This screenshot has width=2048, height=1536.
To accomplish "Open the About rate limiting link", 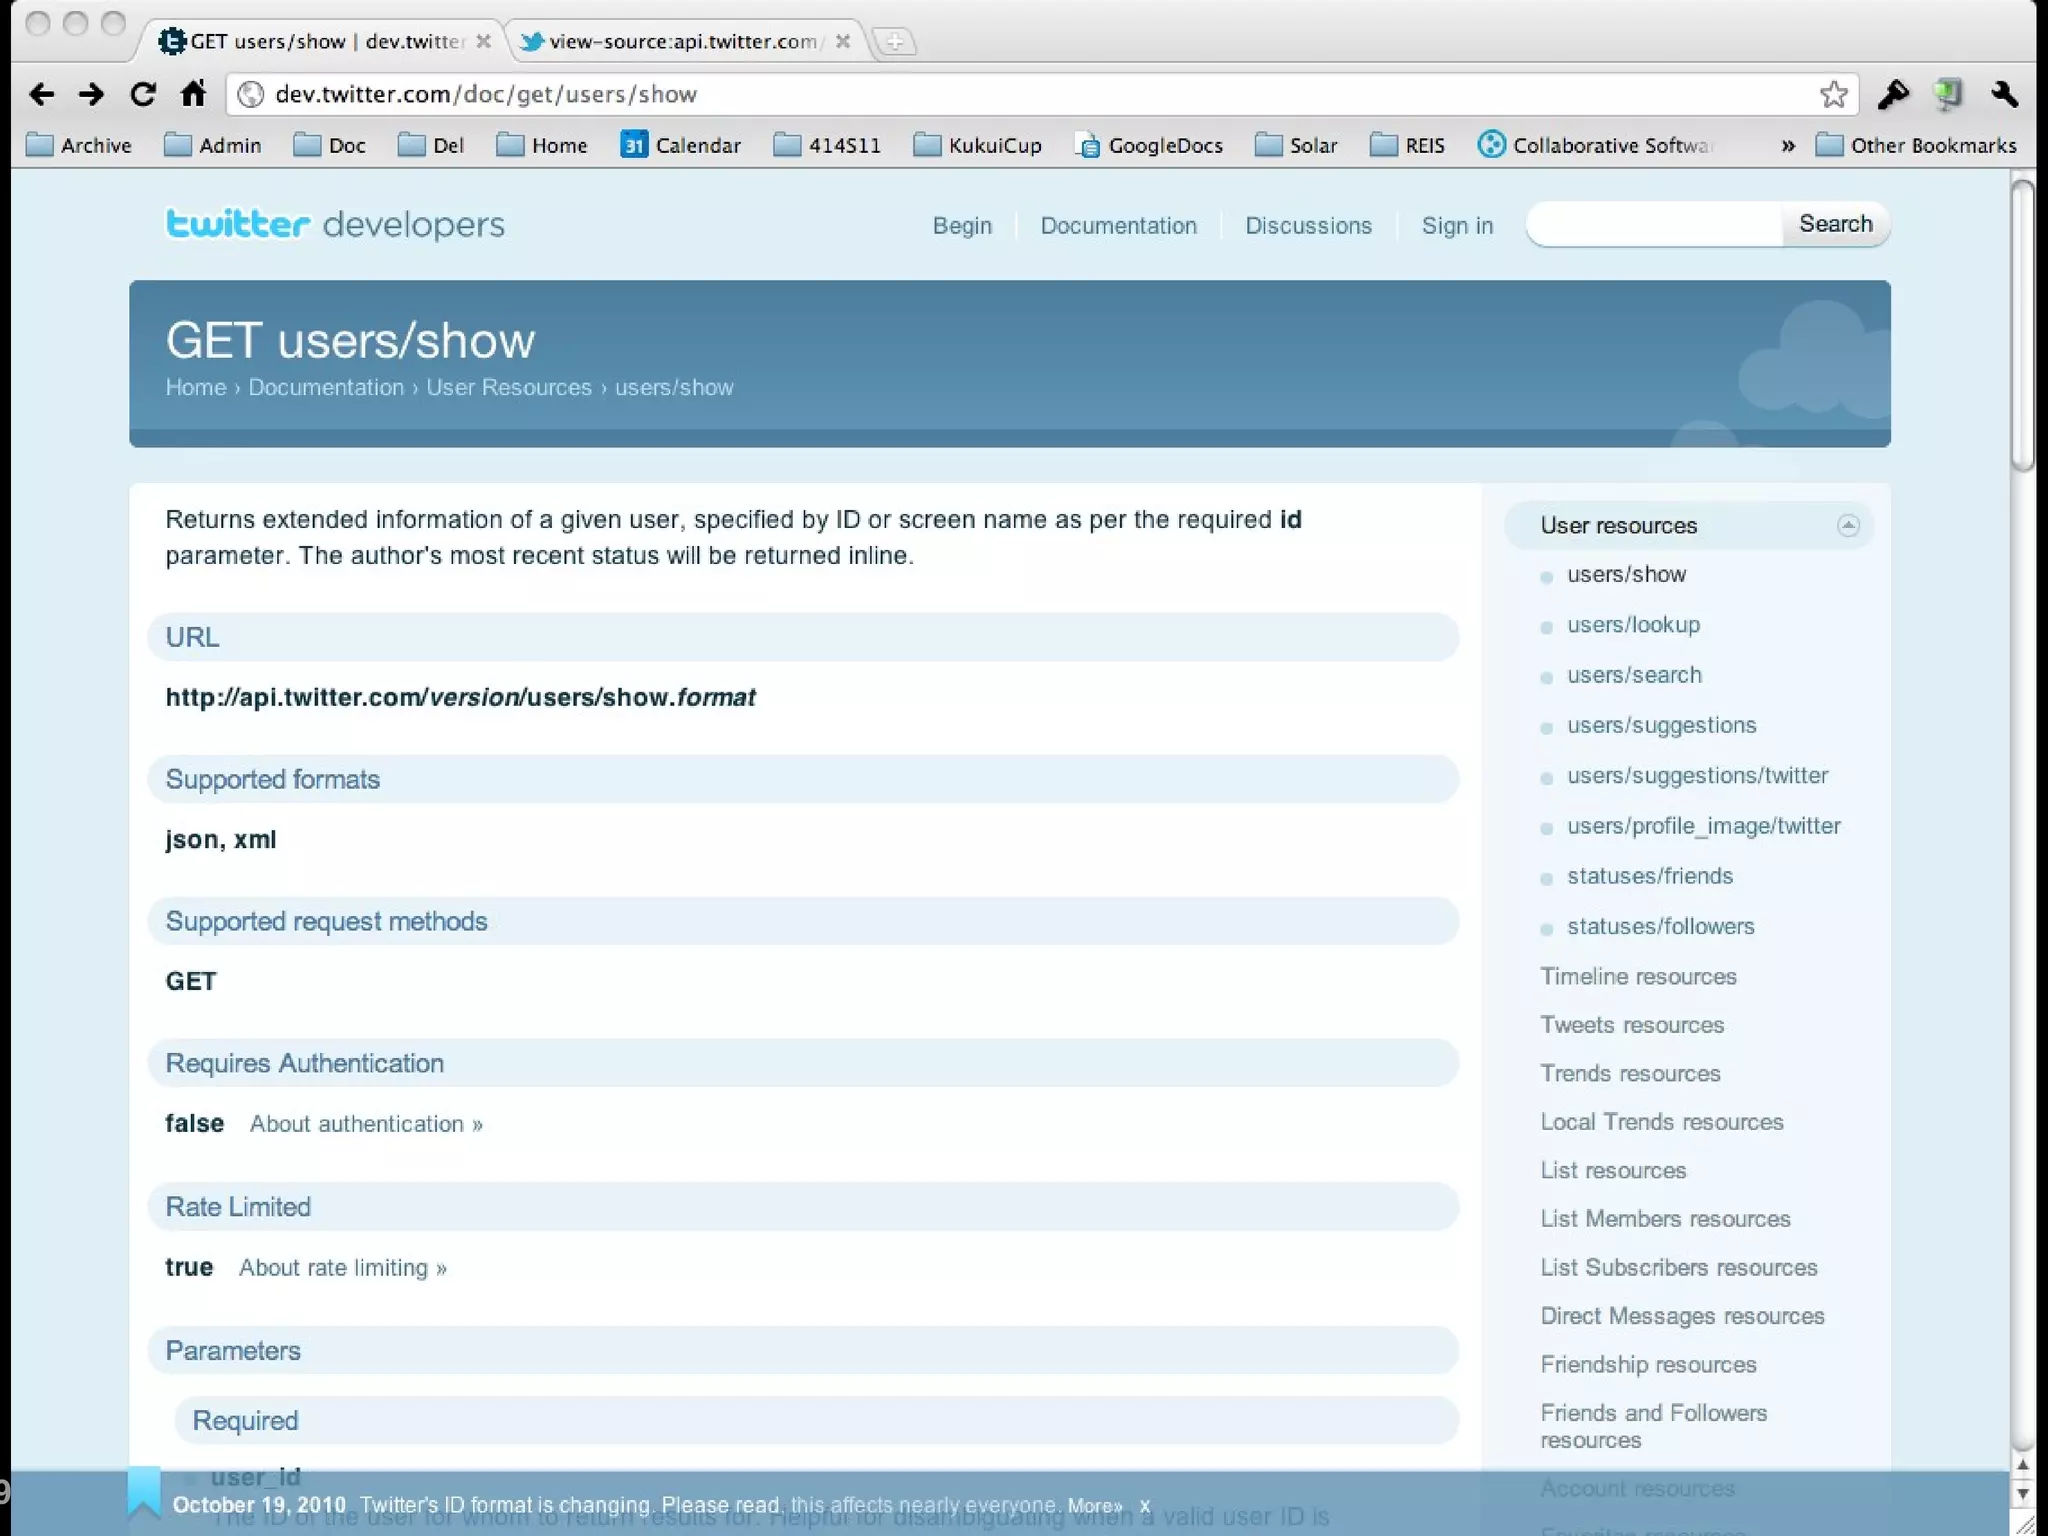I will click(x=342, y=1268).
